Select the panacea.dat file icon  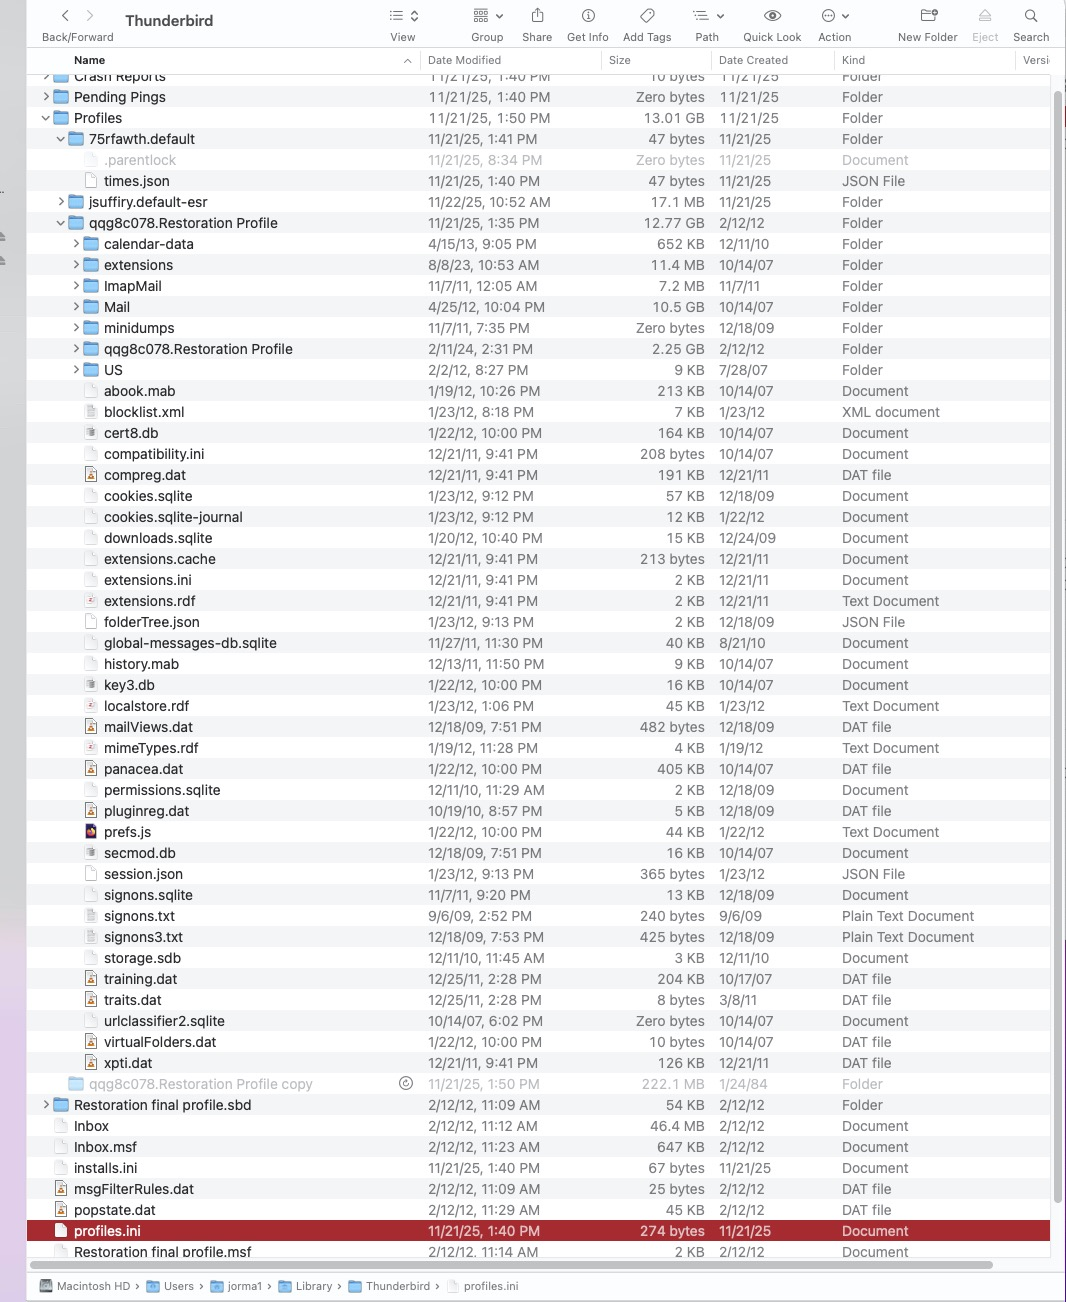[x=91, y=769]
